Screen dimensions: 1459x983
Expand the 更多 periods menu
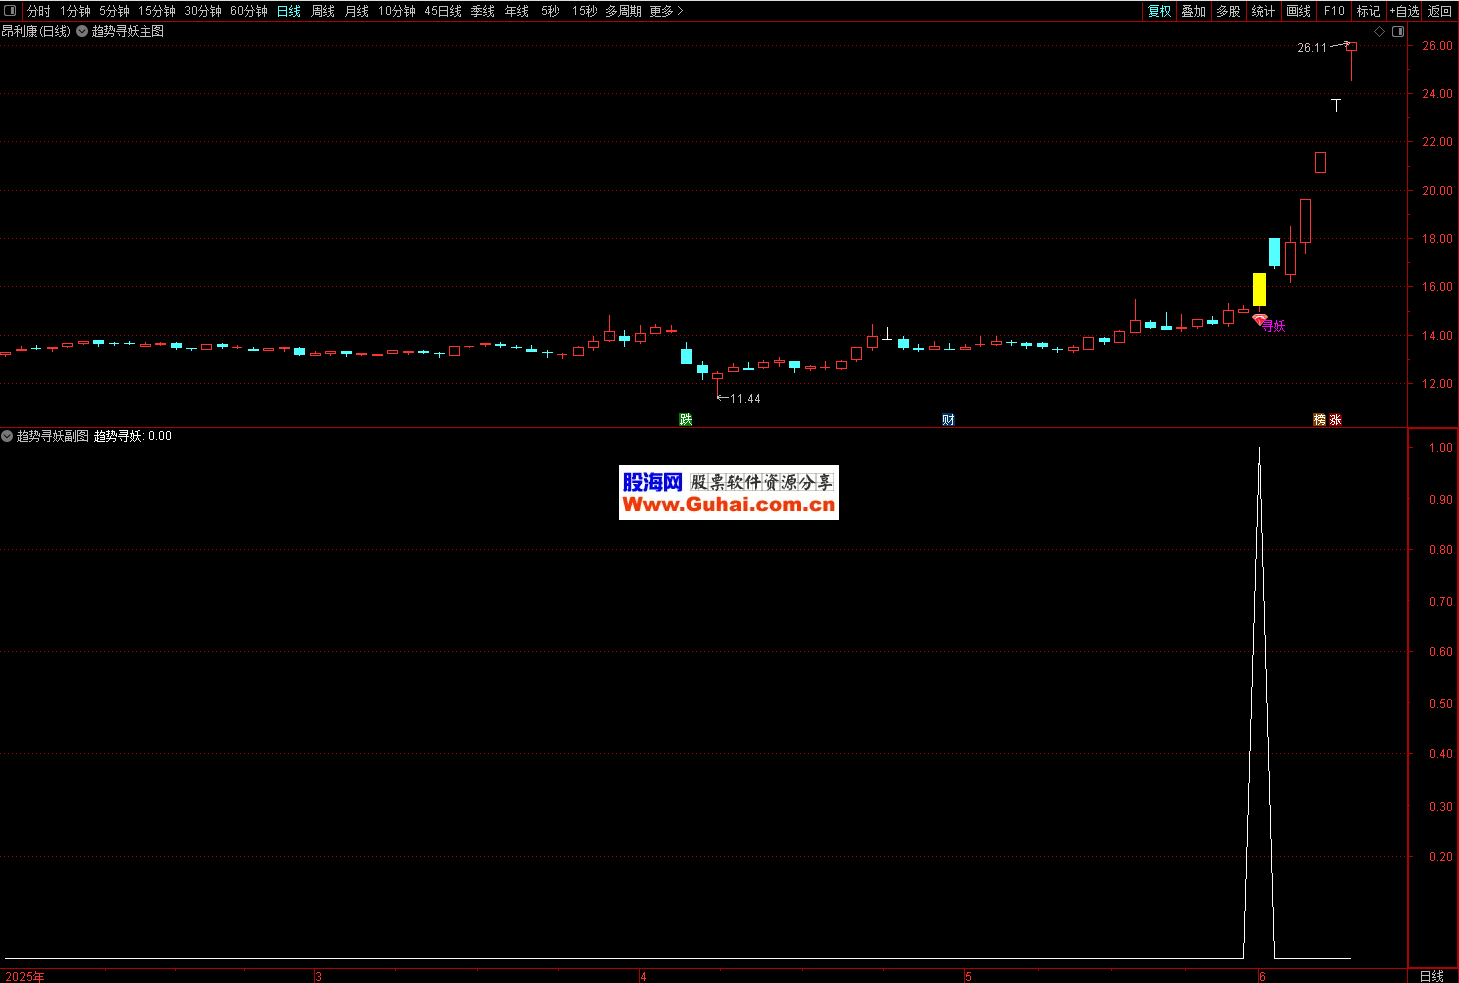coord(666,11)
